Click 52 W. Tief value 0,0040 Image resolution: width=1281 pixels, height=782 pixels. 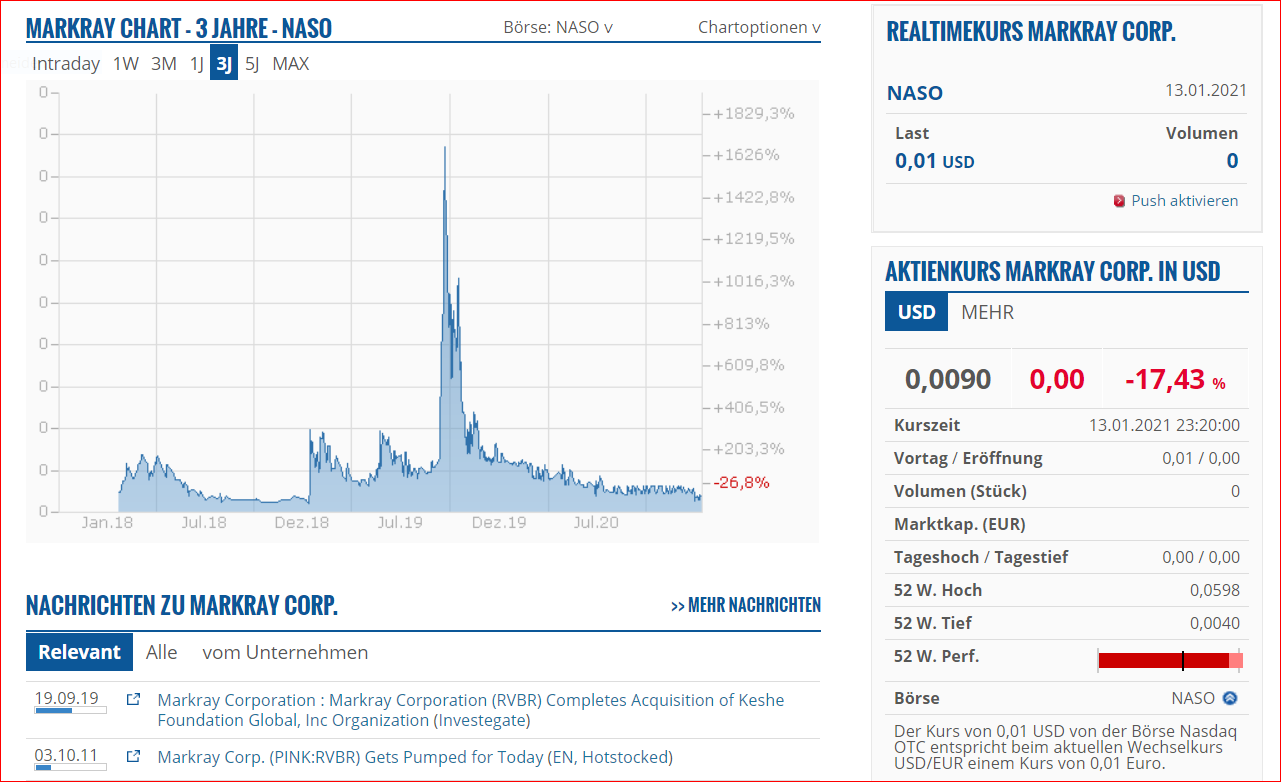1215,623
